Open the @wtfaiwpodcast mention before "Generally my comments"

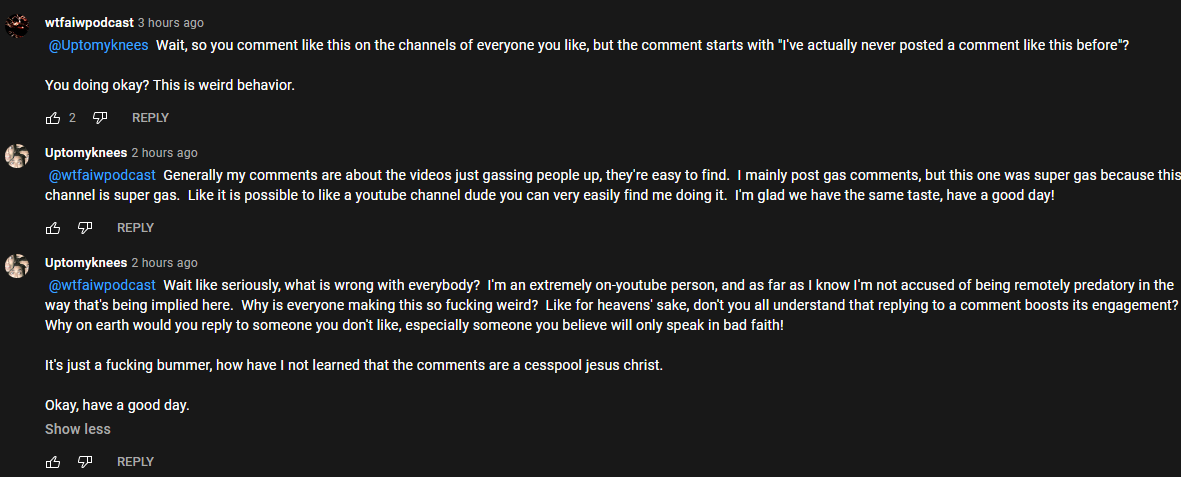[102, 176]
